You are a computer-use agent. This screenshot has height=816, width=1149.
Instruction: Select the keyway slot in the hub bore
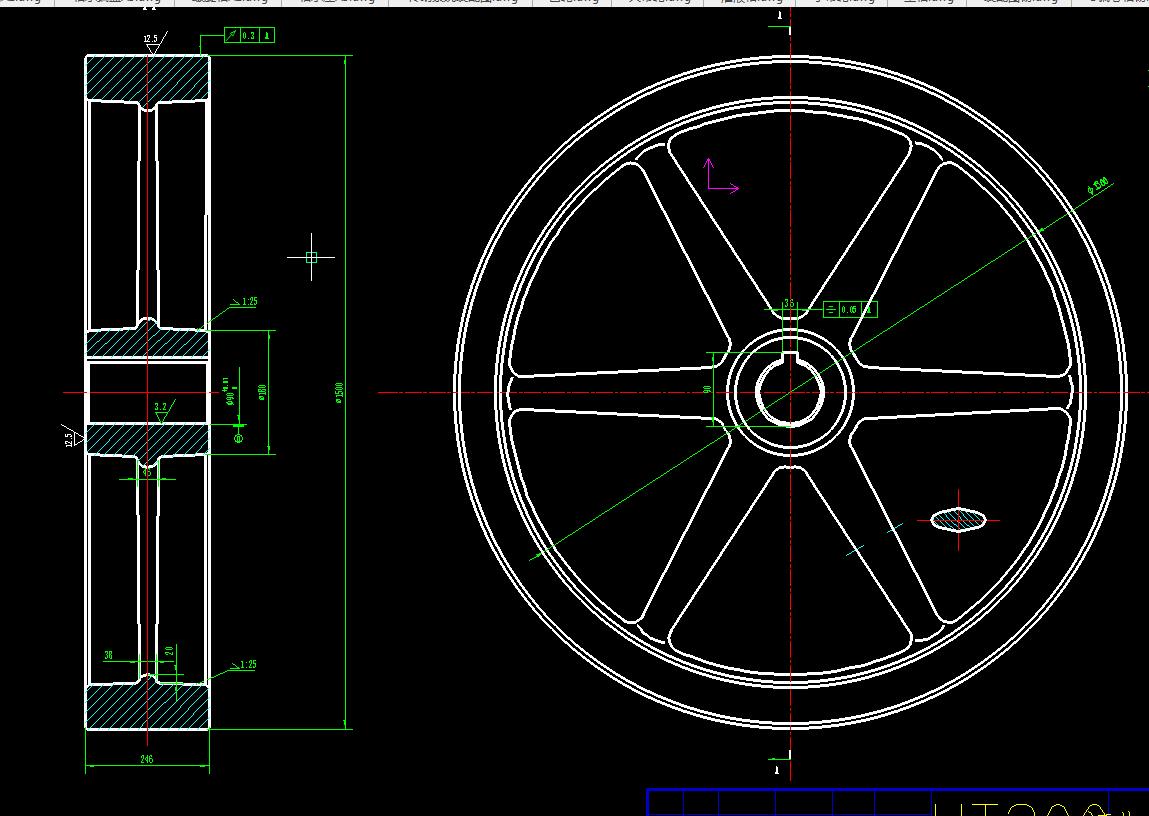click(790, 357)
